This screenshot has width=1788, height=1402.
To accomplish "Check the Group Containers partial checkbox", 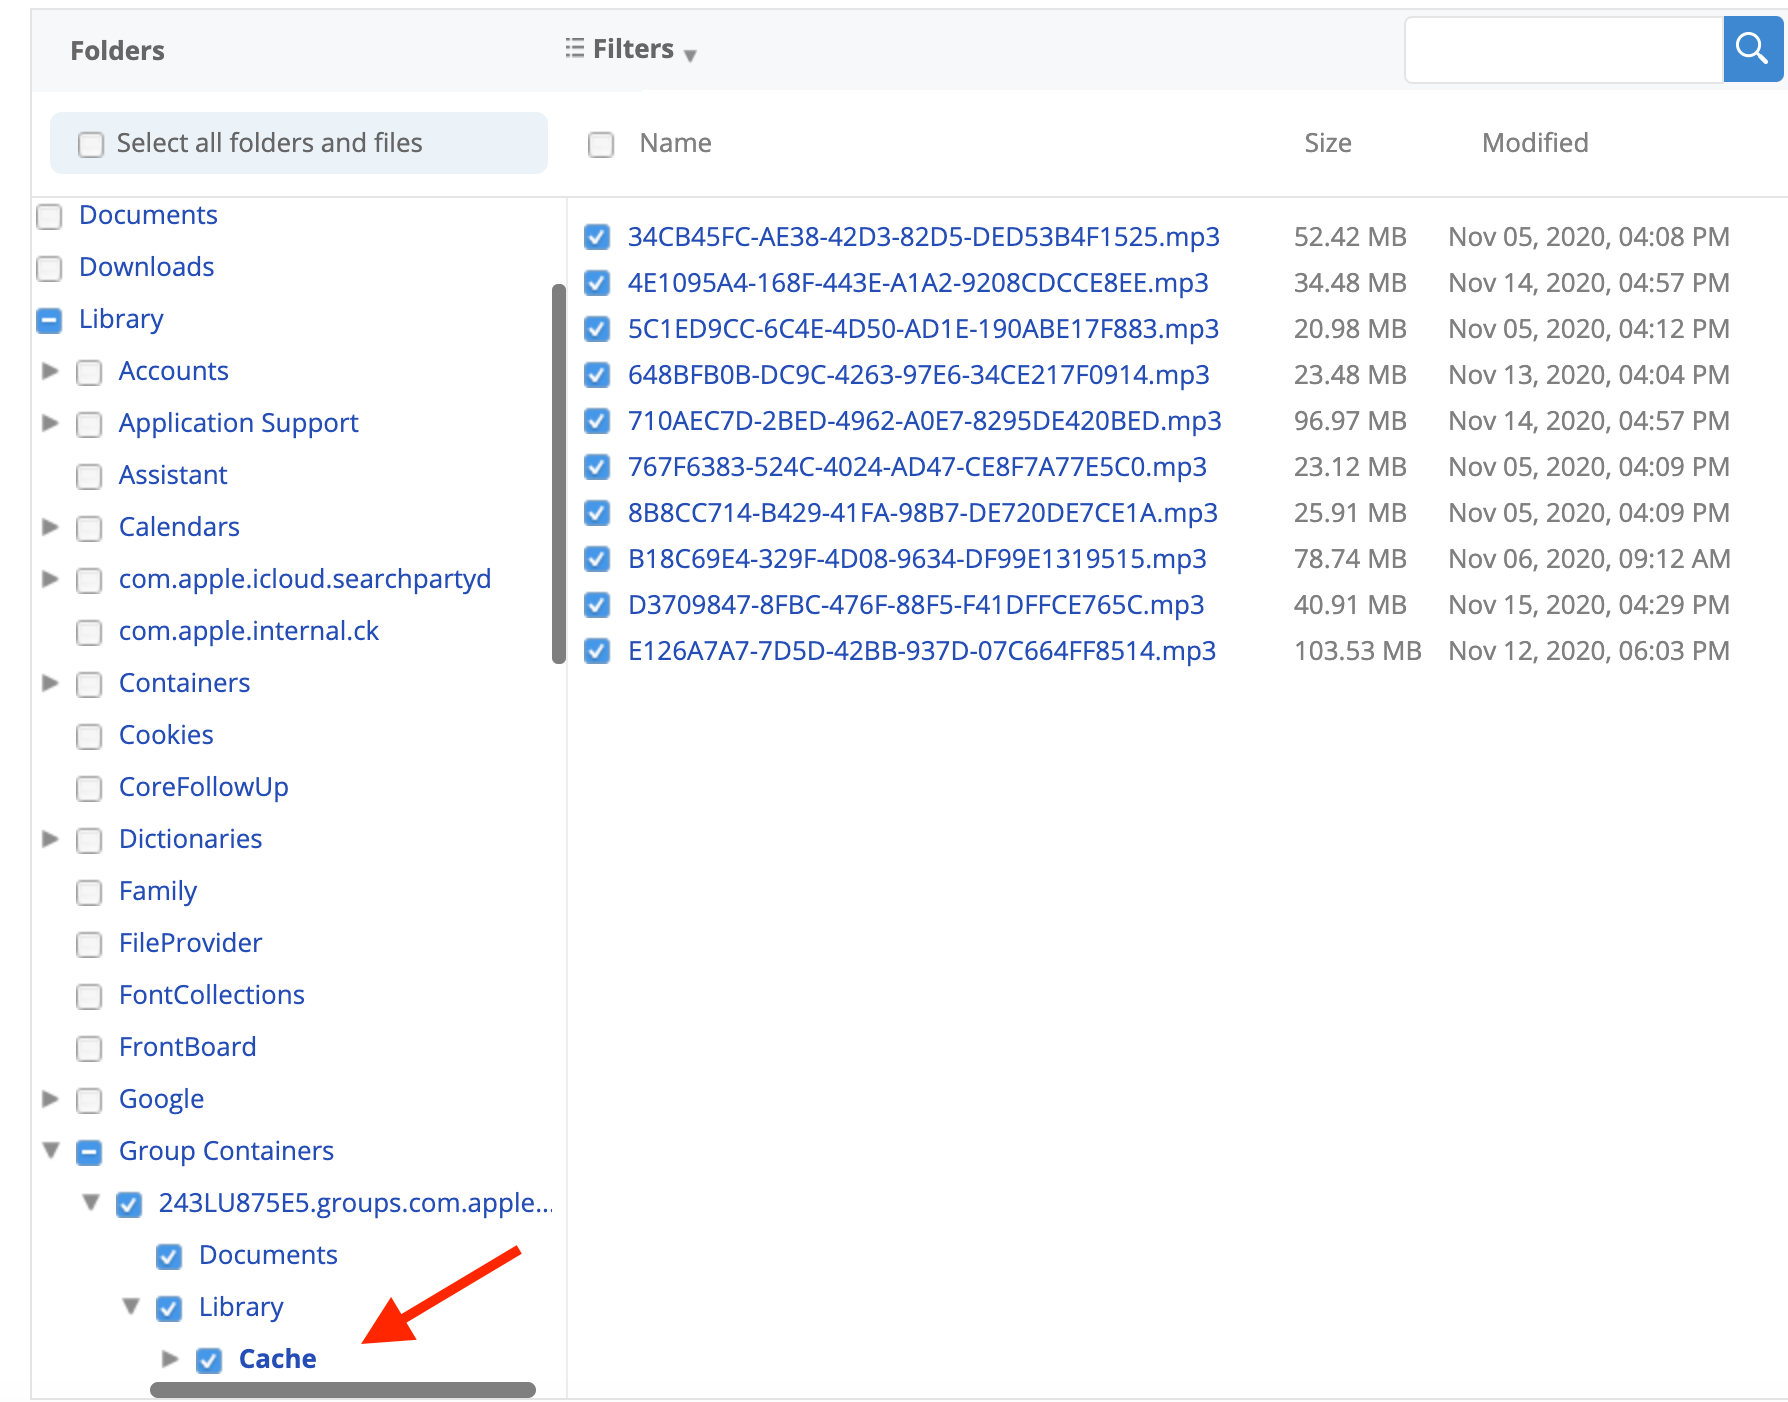I will [89, 1152].
